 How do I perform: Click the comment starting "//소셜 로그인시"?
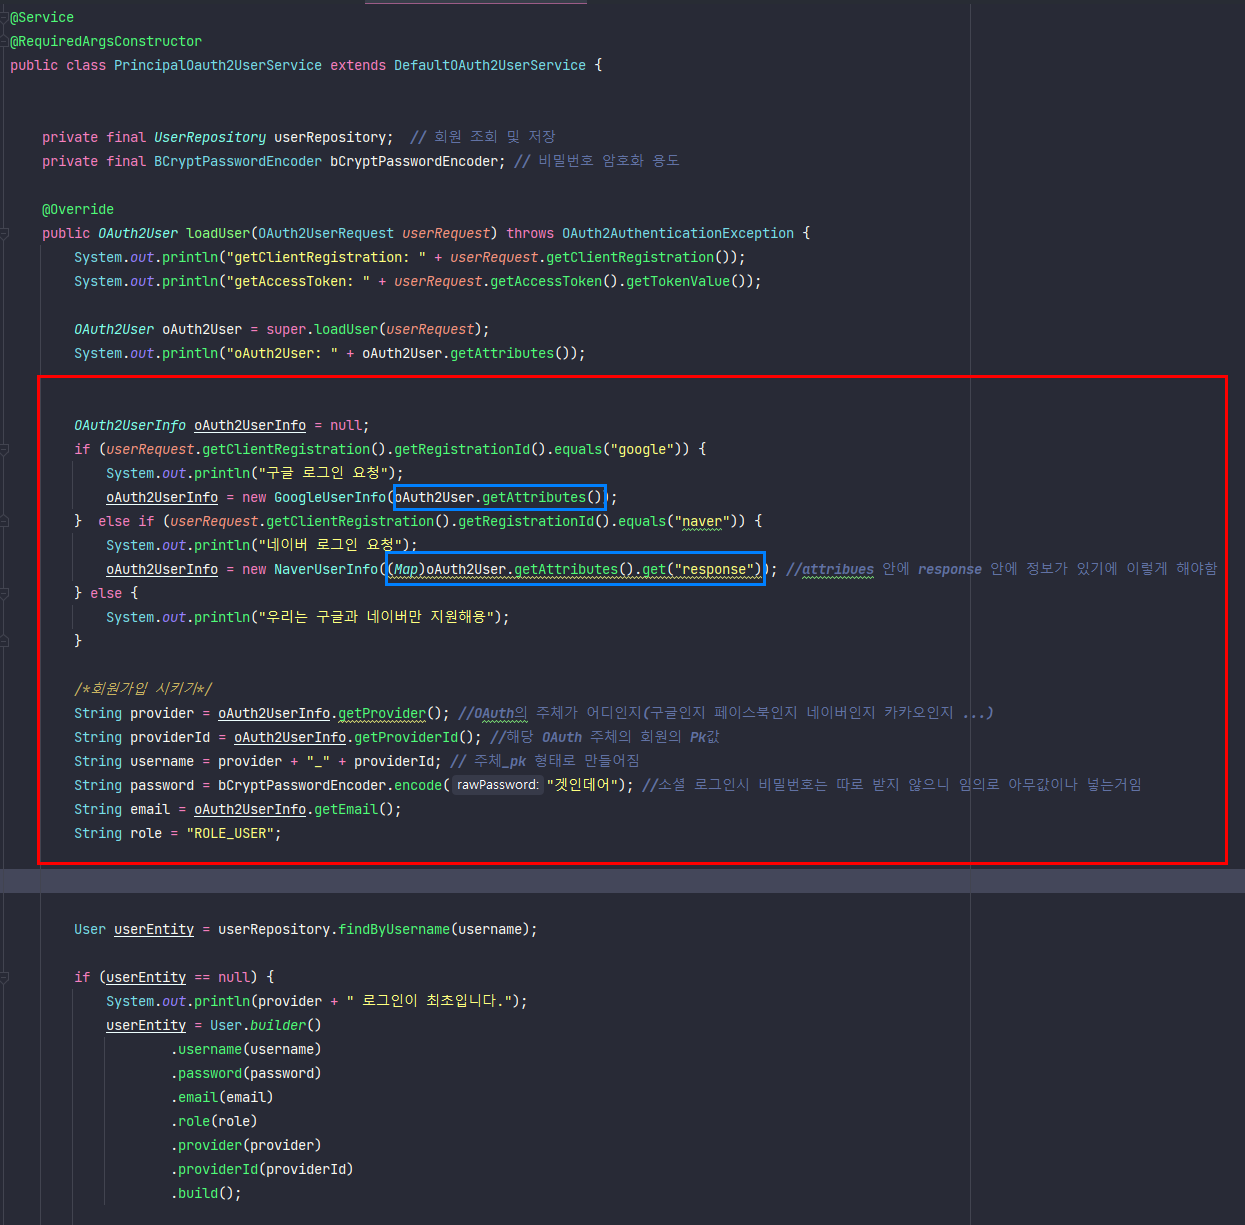tap(891, 785)
